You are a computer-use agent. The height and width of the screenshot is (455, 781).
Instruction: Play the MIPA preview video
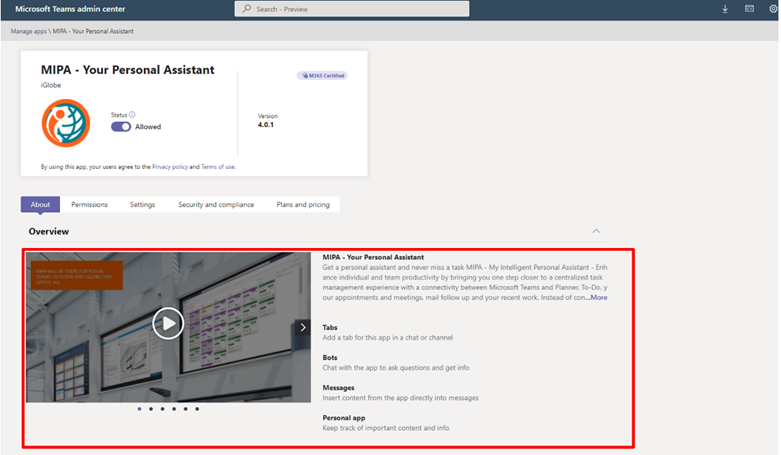168,323
